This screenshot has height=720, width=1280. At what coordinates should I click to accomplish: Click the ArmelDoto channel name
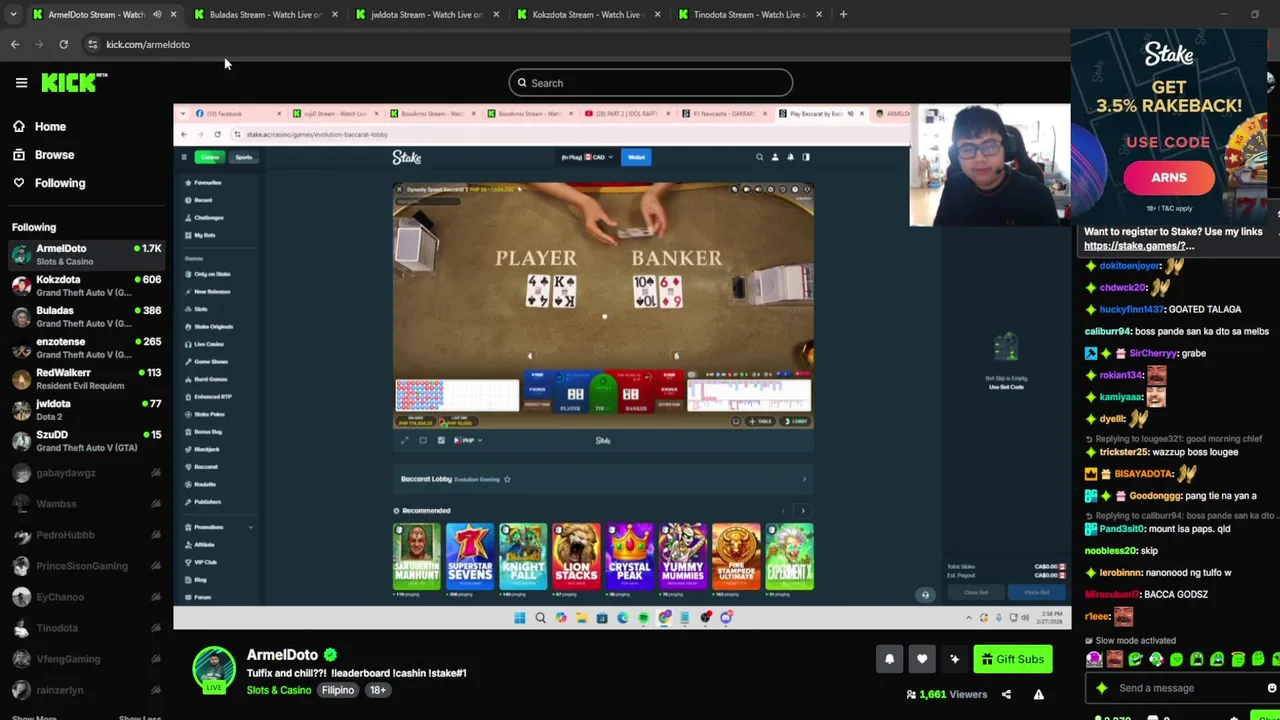(x=282, y=655)
